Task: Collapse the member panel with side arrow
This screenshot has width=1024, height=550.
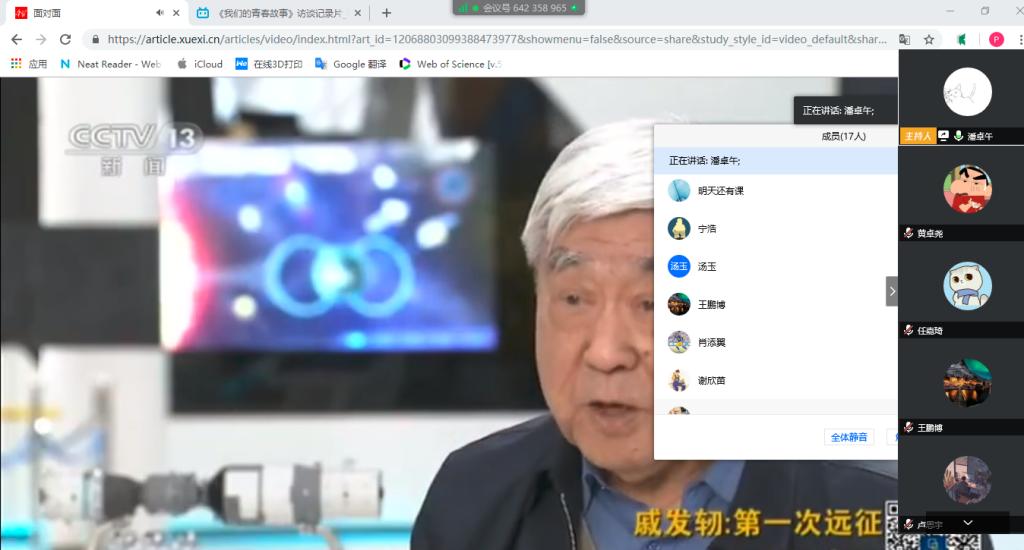Action: (x=892, y=291)
